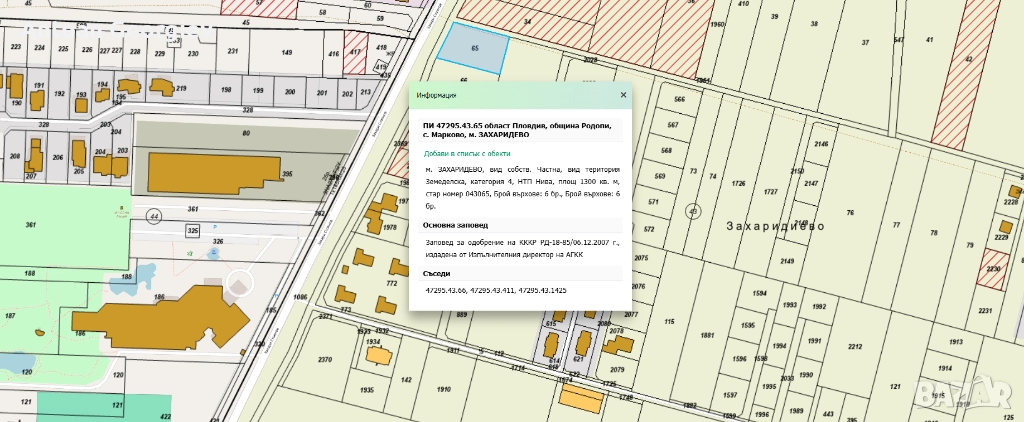Click the boxed 325 map marker
This screenshot has width=1024, height=422.
(x=192, y=230)
